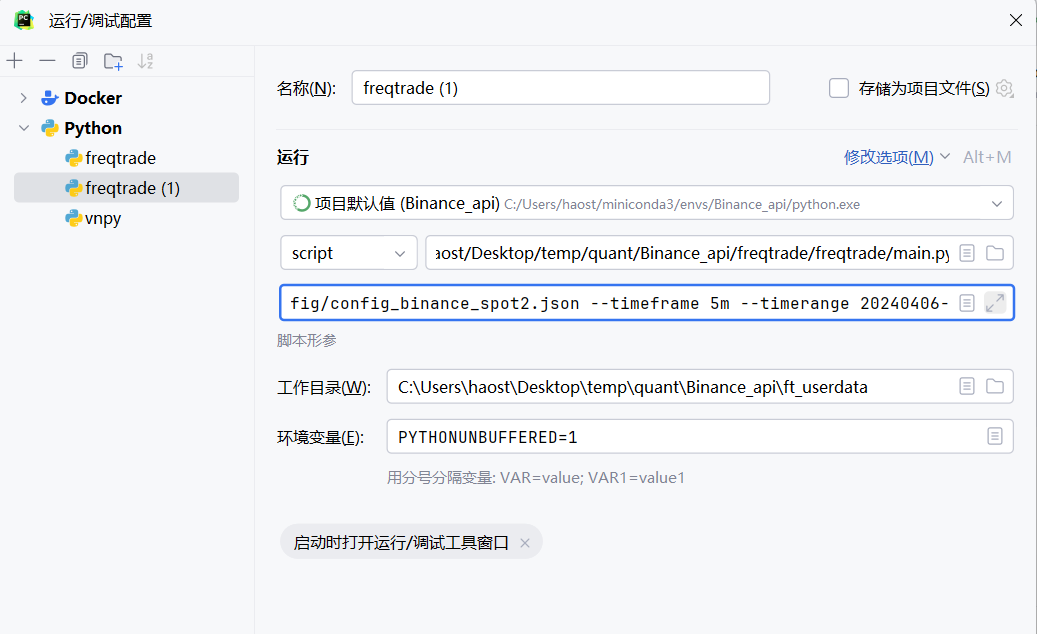Browse for the working directory folder

995,386
